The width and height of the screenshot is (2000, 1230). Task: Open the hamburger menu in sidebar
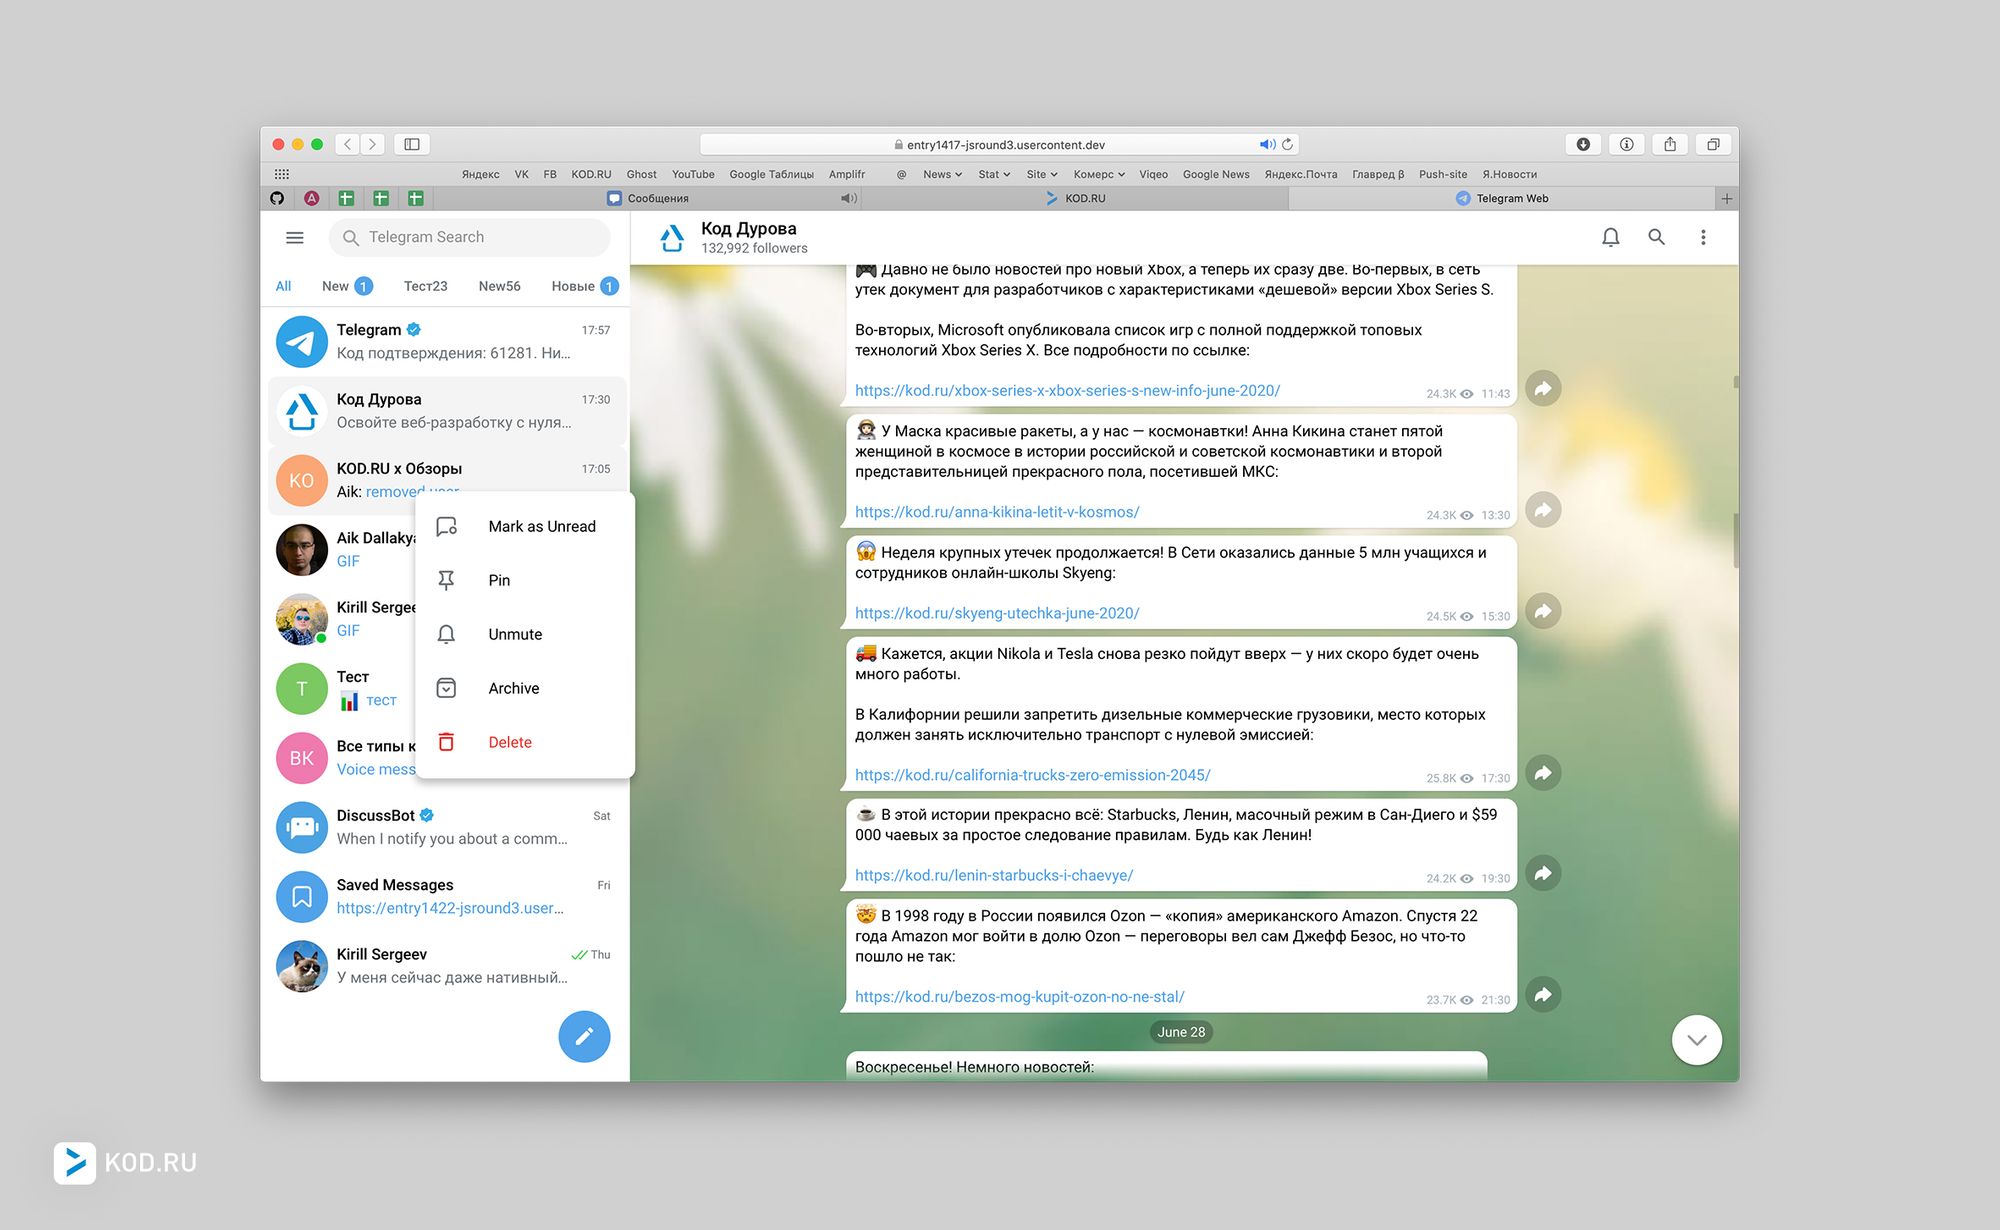[294, 237]
